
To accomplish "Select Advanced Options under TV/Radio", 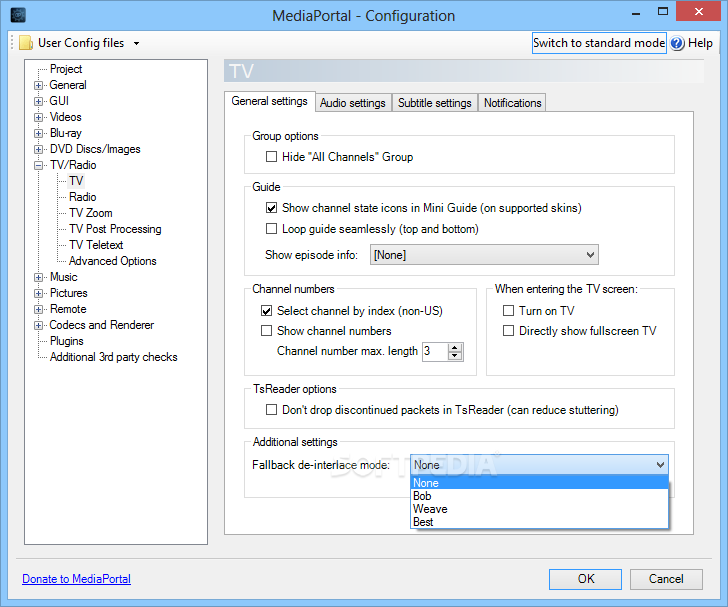I will point(112,261).
